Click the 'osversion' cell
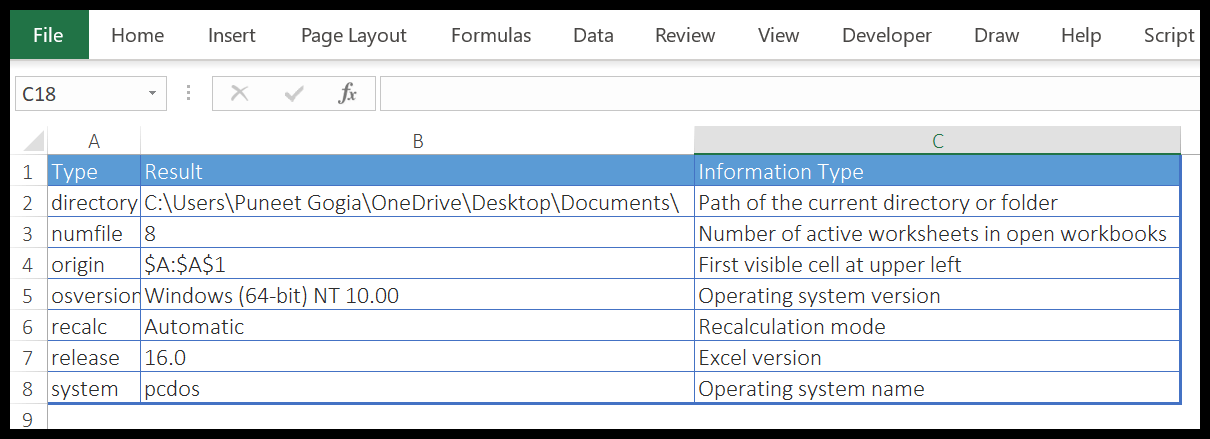Viewport: 1210px width, 439px height. pos(94,295)
